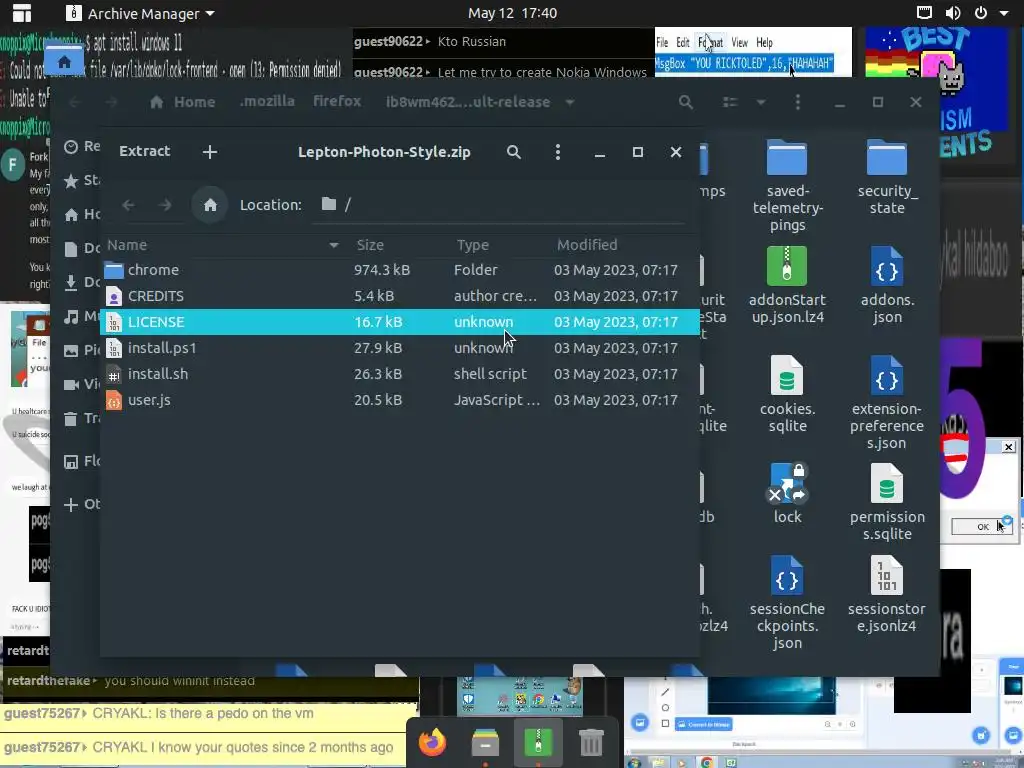
Task: Click the chrome folder icon
Action: pos(114,270)
